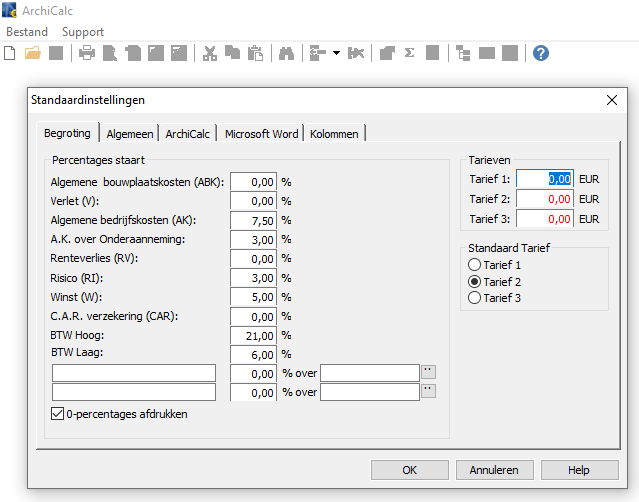Click the Renteverlies (RV) percentage field
The height and width of the screenshot is (502, 639).
(x=253, y=259)
